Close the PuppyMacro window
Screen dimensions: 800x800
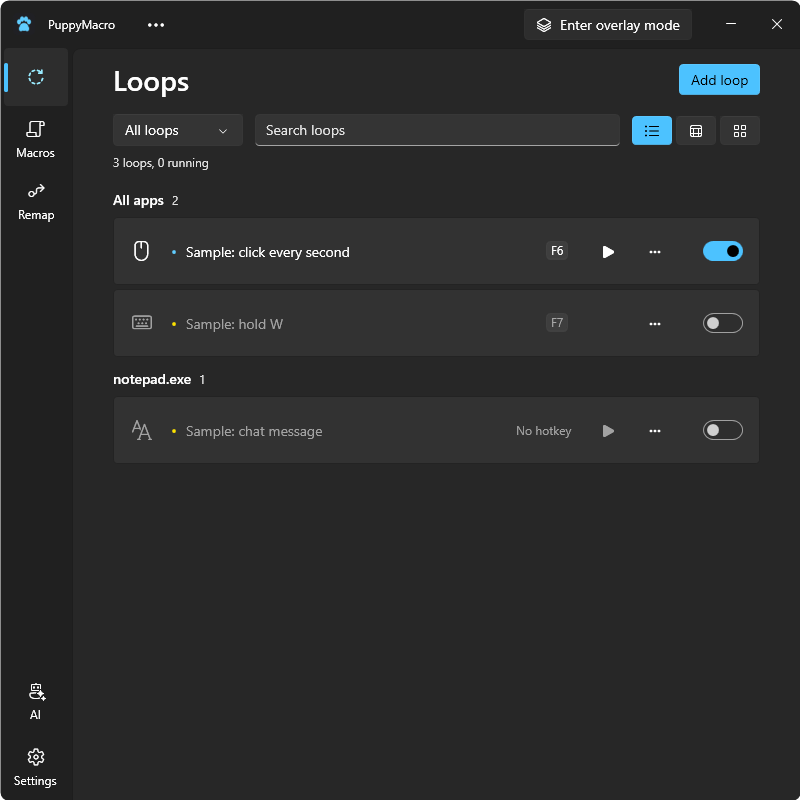click(777, 24)
